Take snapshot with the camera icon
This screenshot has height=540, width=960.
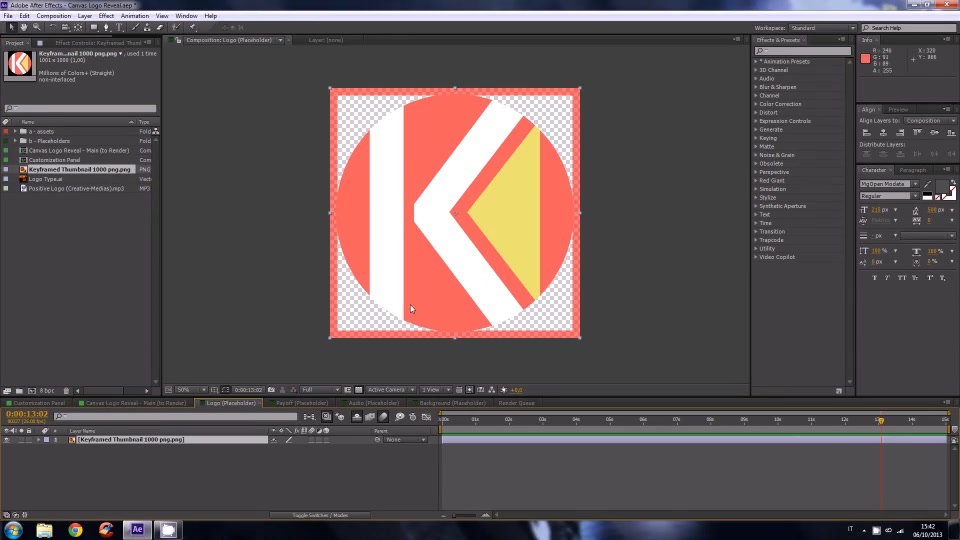(x=271, y=390)
